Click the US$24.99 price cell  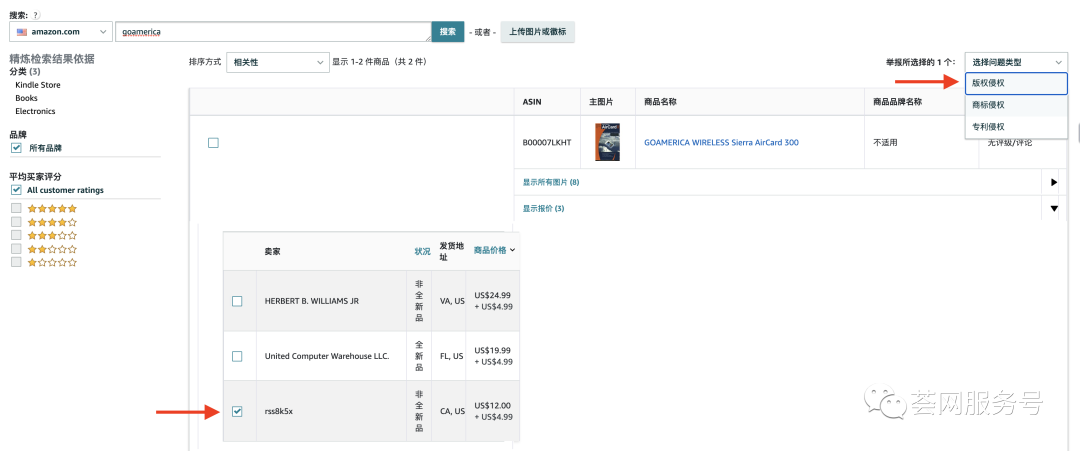pyautogui.click(x=492, y=301)
